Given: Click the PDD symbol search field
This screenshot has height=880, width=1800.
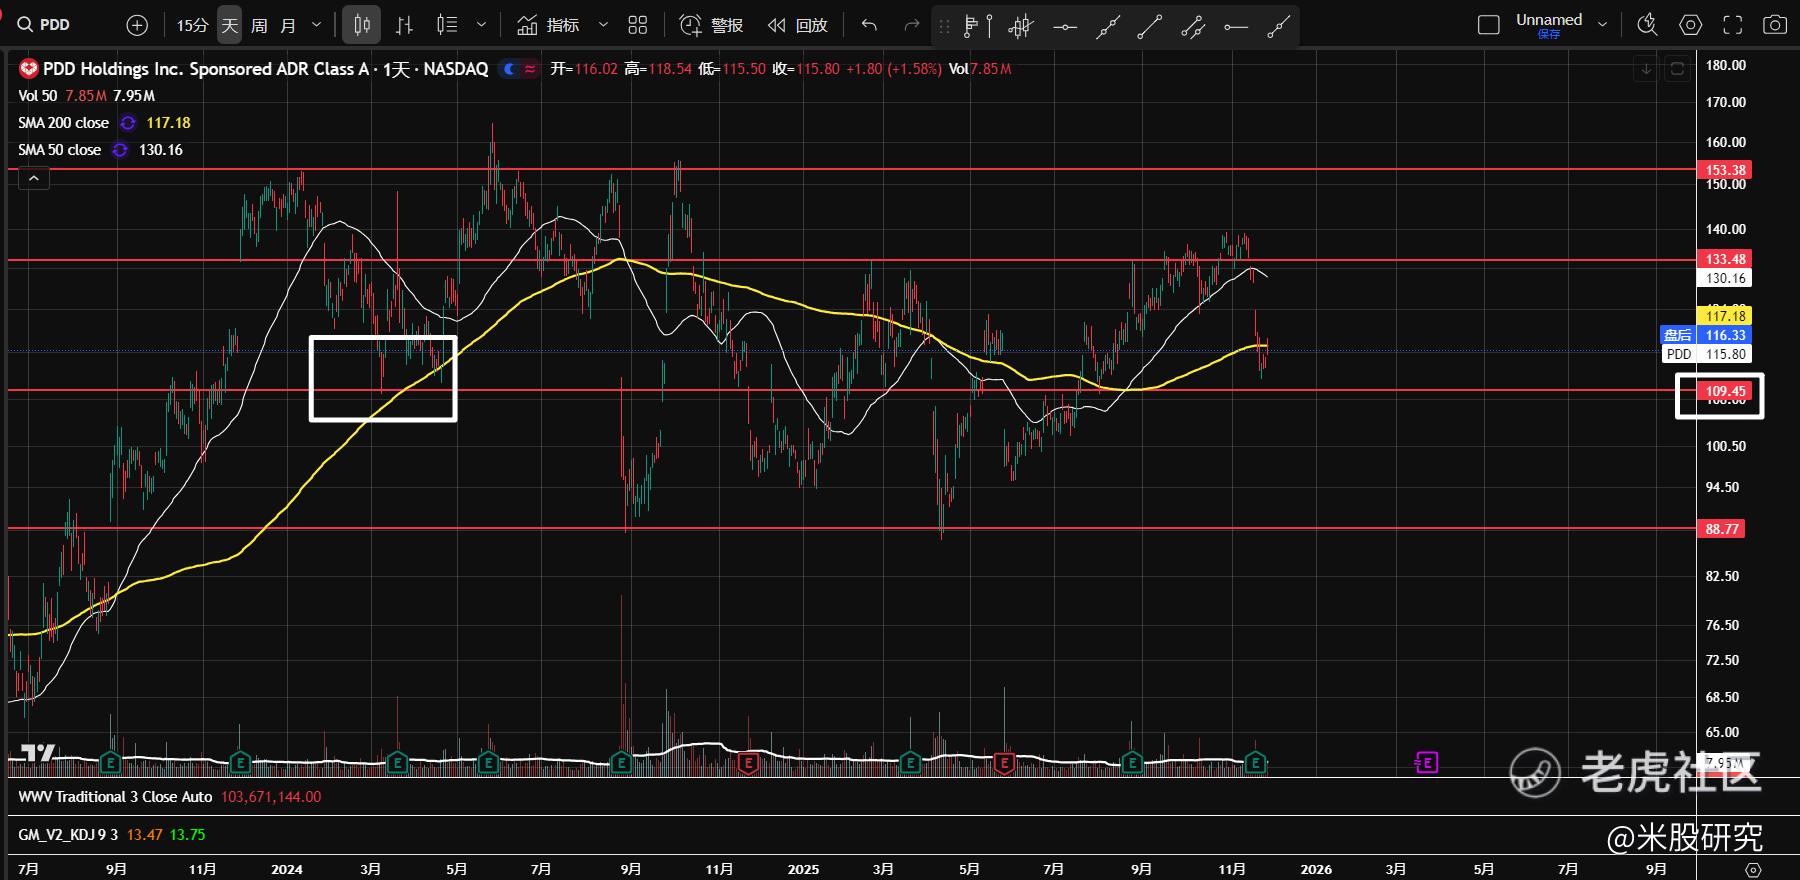Looking at the screenshot, I should [55, 25].
